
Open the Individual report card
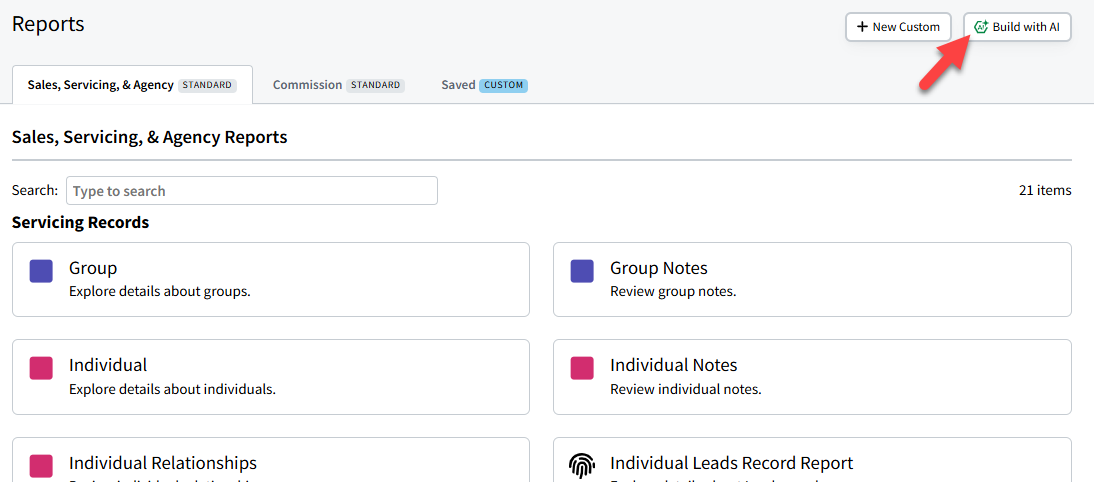(271, 377)
